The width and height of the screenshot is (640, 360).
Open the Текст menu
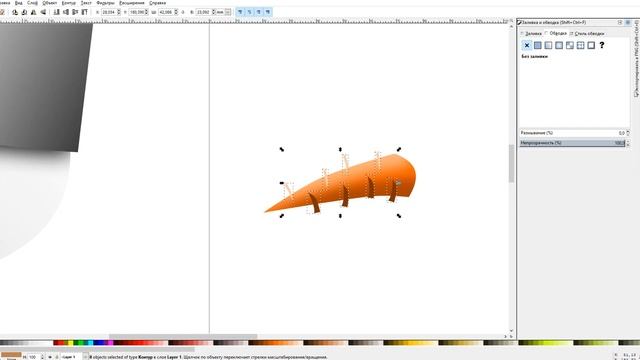[86, 3]
